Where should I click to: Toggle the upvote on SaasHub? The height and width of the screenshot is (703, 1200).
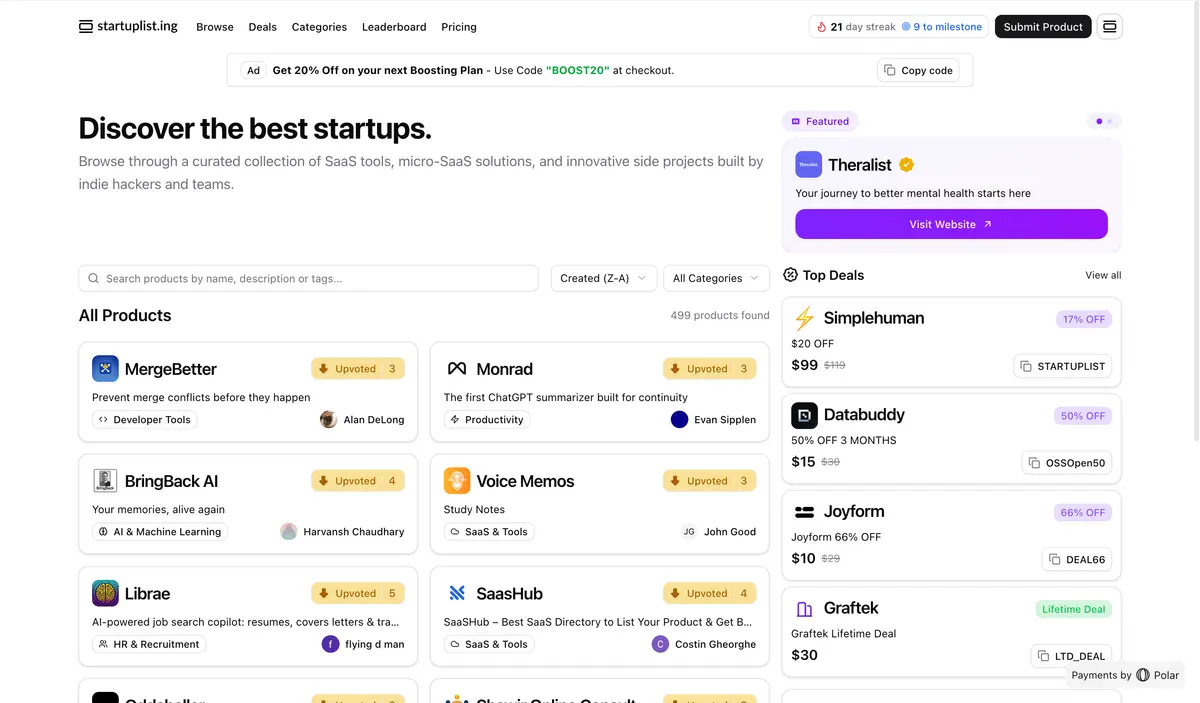(x=709, y=592)
